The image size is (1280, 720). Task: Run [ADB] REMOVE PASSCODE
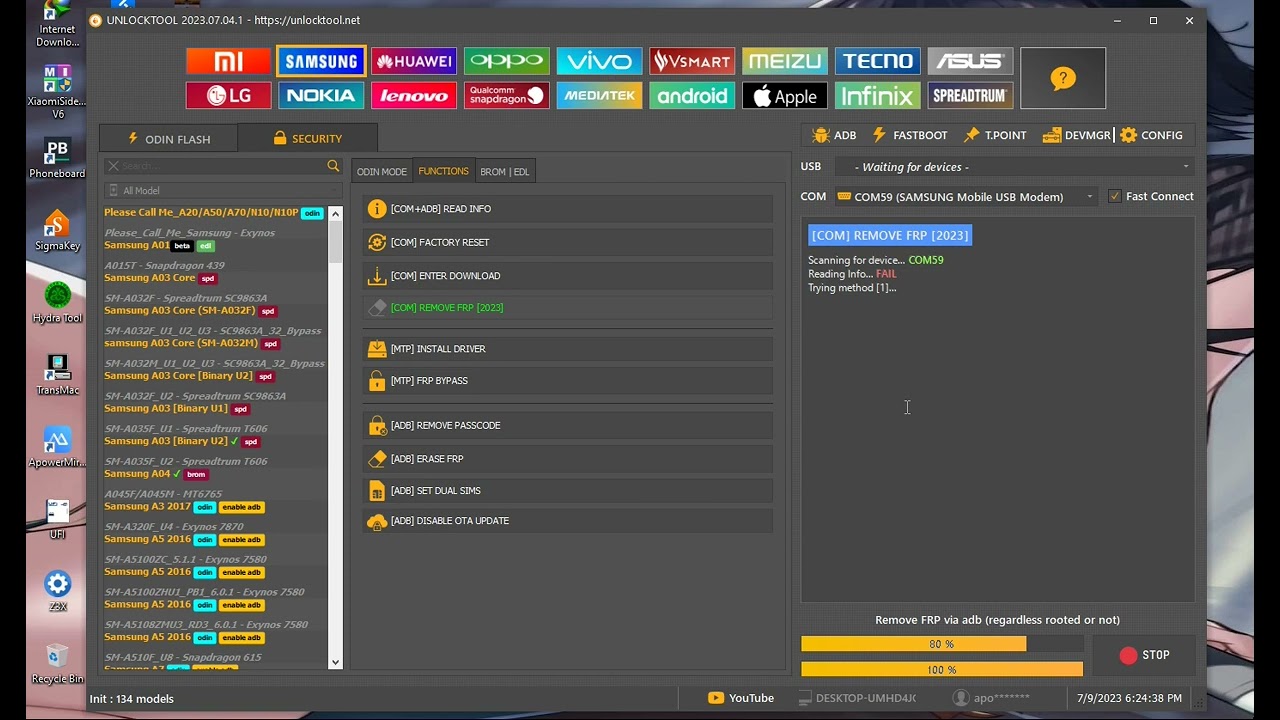tap(568, 426)
